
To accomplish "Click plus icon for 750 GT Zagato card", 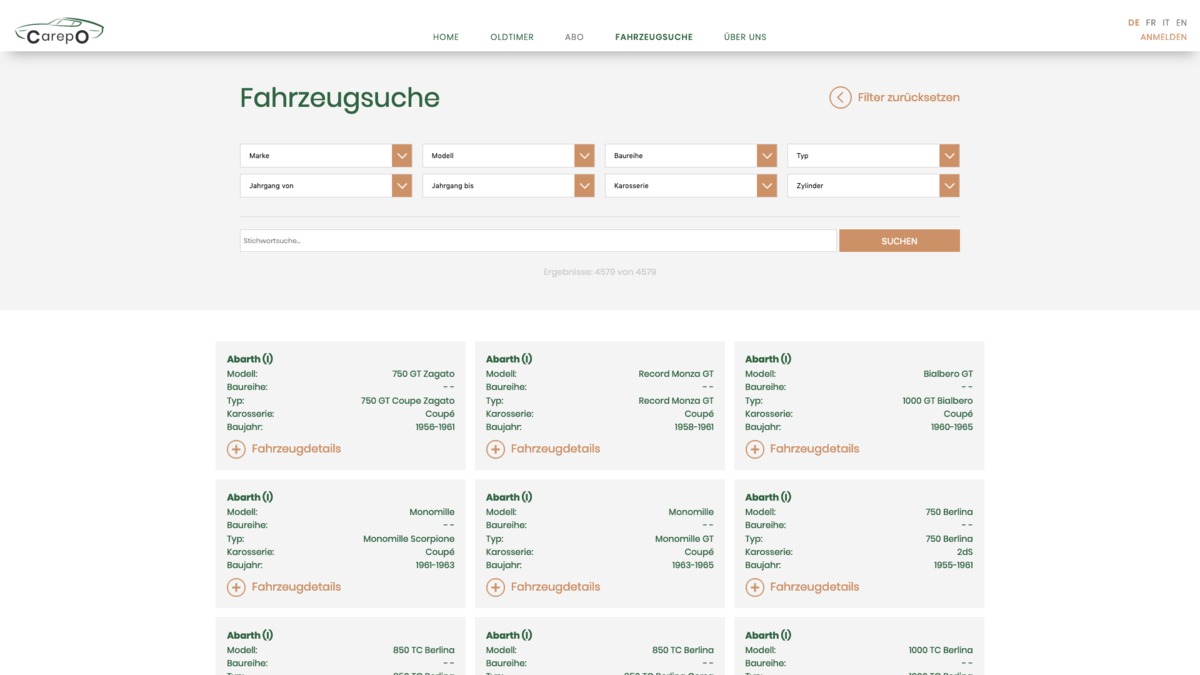I will point(236,449).
